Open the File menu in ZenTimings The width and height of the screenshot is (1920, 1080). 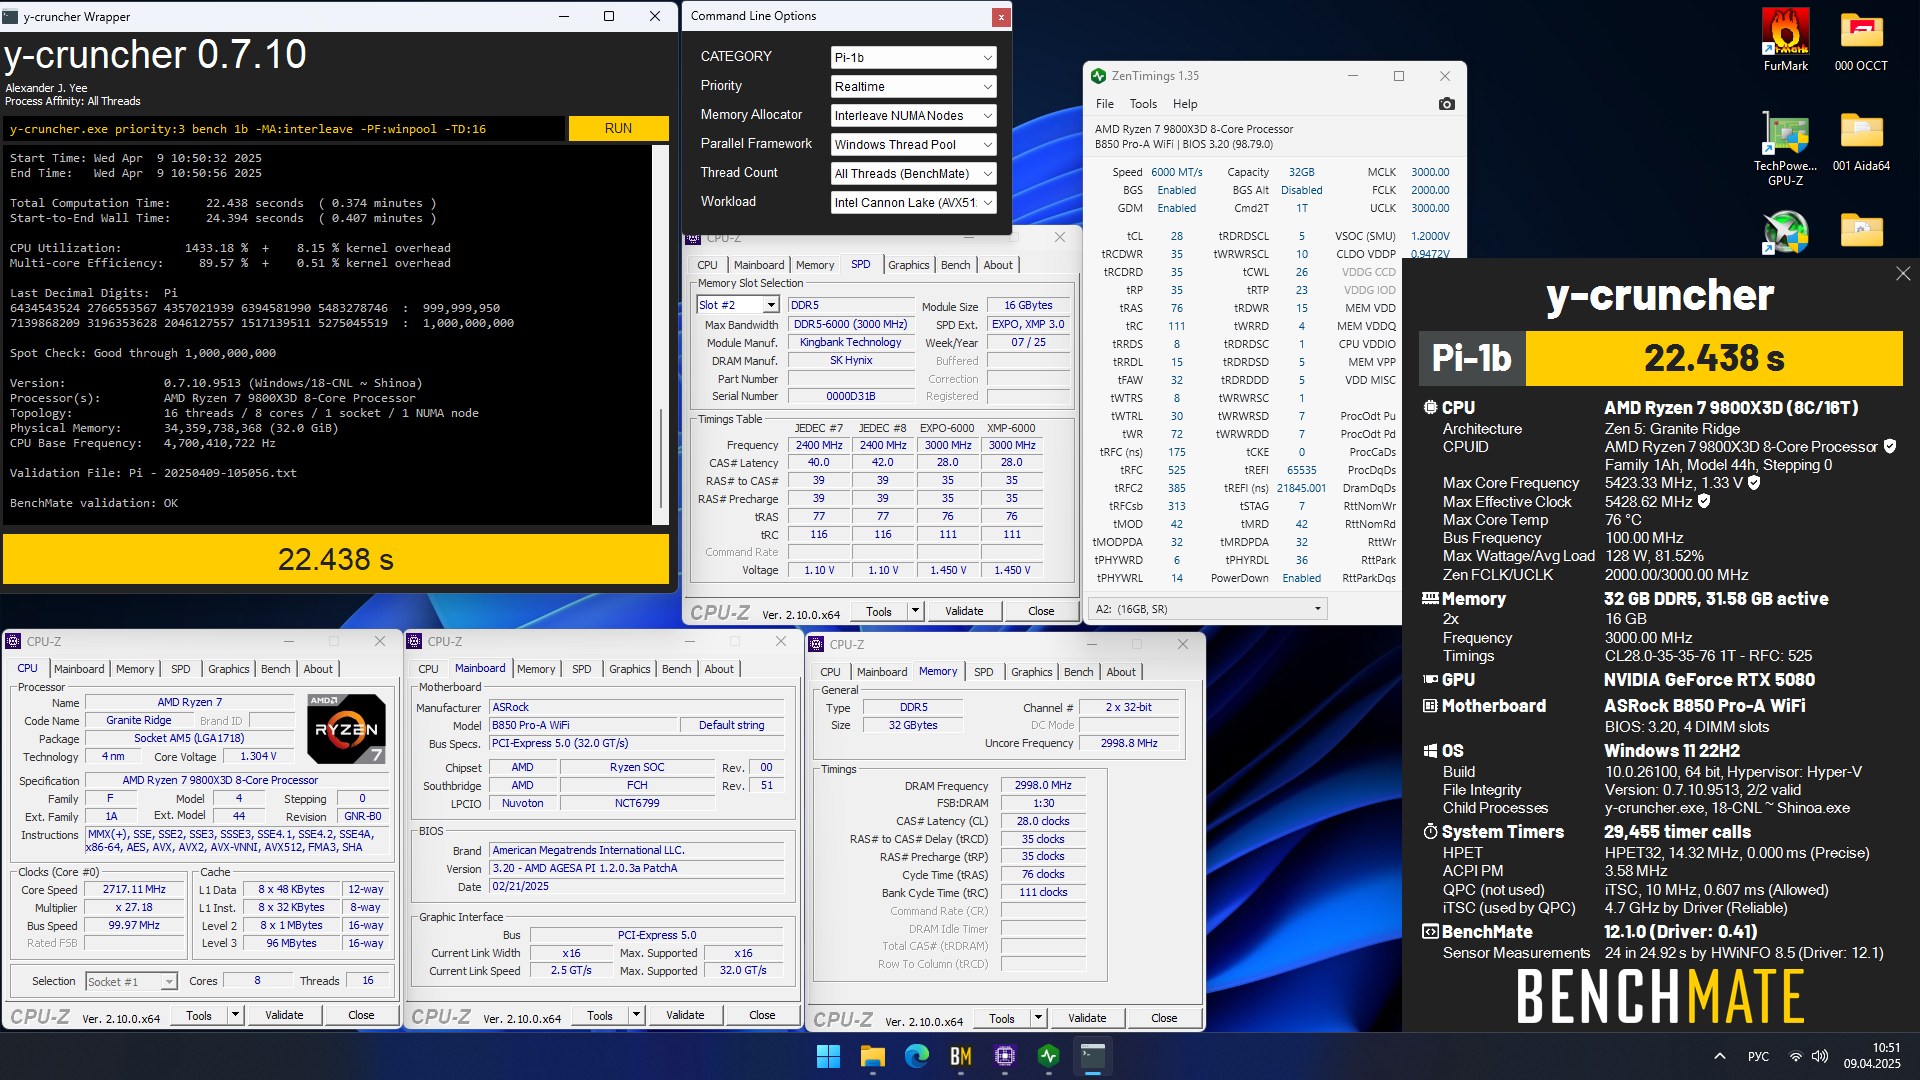1105,104
